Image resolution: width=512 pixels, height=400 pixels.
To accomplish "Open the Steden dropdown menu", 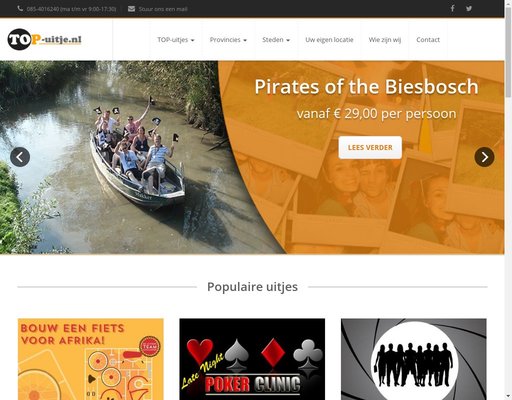I will [276, 40].
